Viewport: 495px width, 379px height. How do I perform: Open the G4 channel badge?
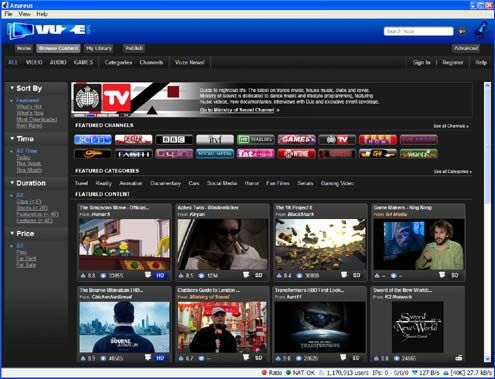click(378, 154)
